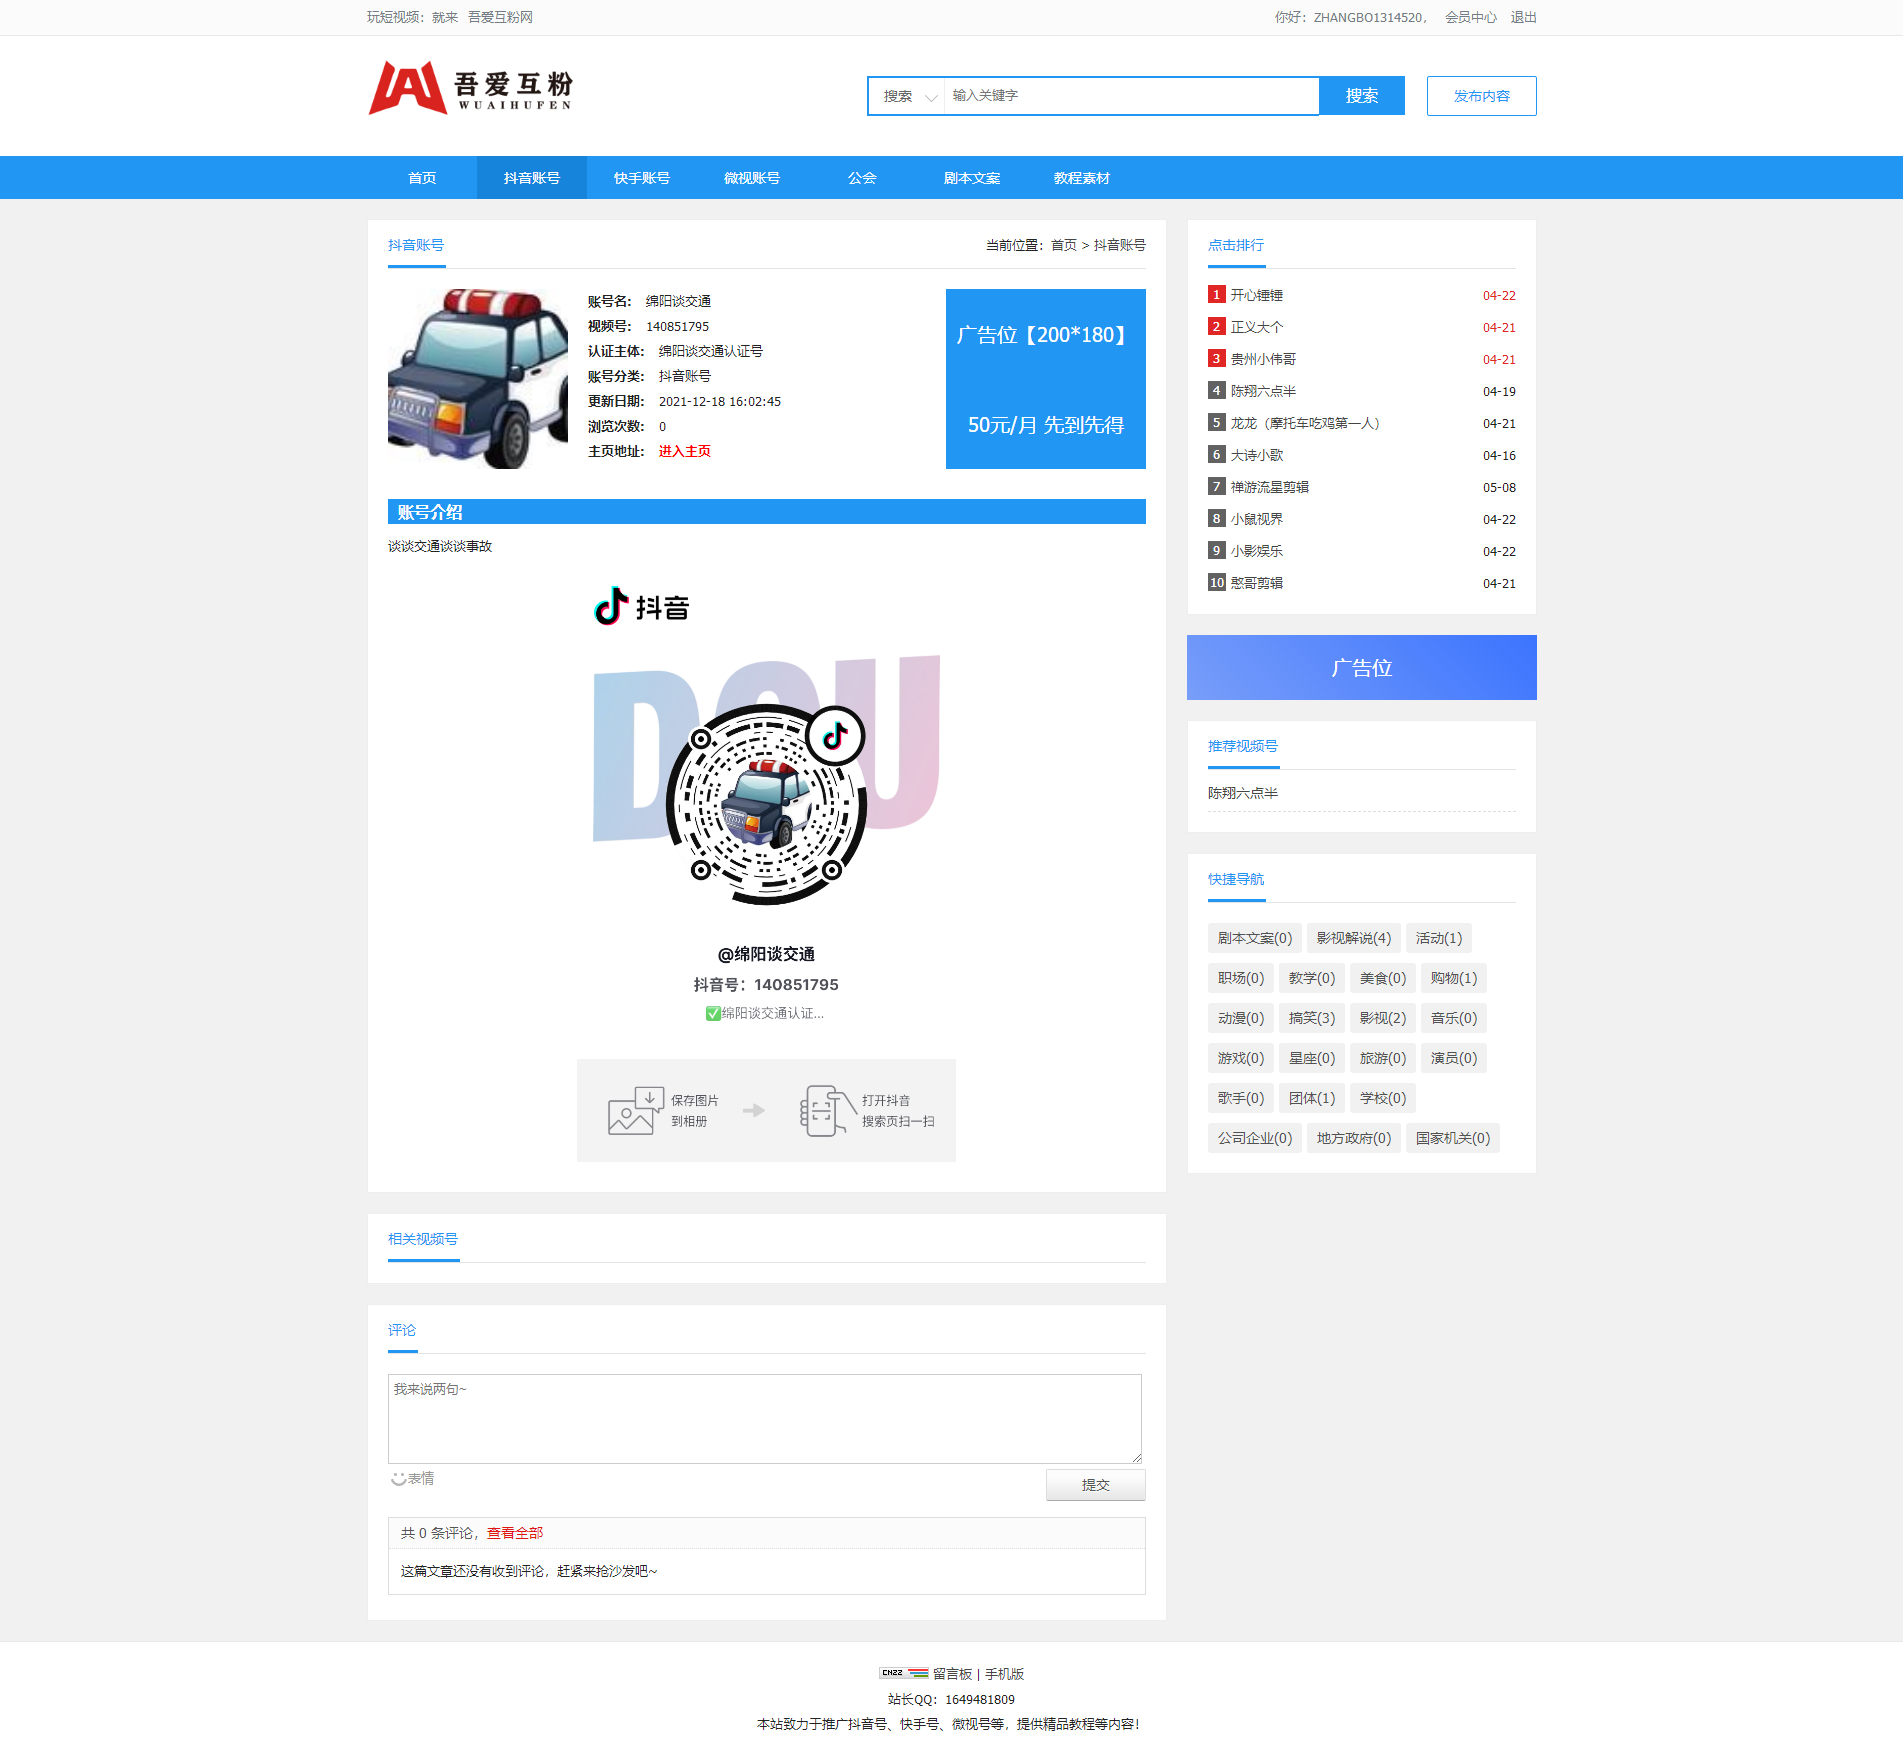Click the blue 搜索 button
The width and height of the screenshot is (1903, 1757).
coord(1362,96)
